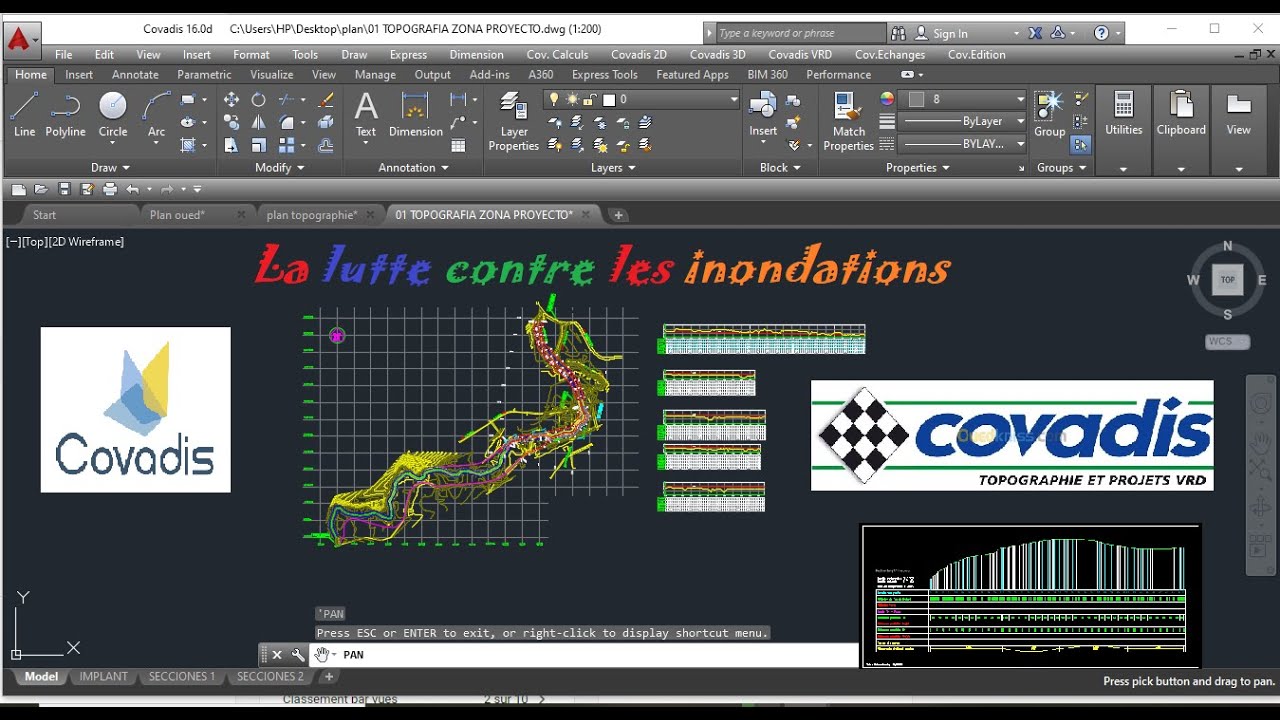
Task: Switch to the IMPLANT layout tab
Action: [x=104, y=677]
